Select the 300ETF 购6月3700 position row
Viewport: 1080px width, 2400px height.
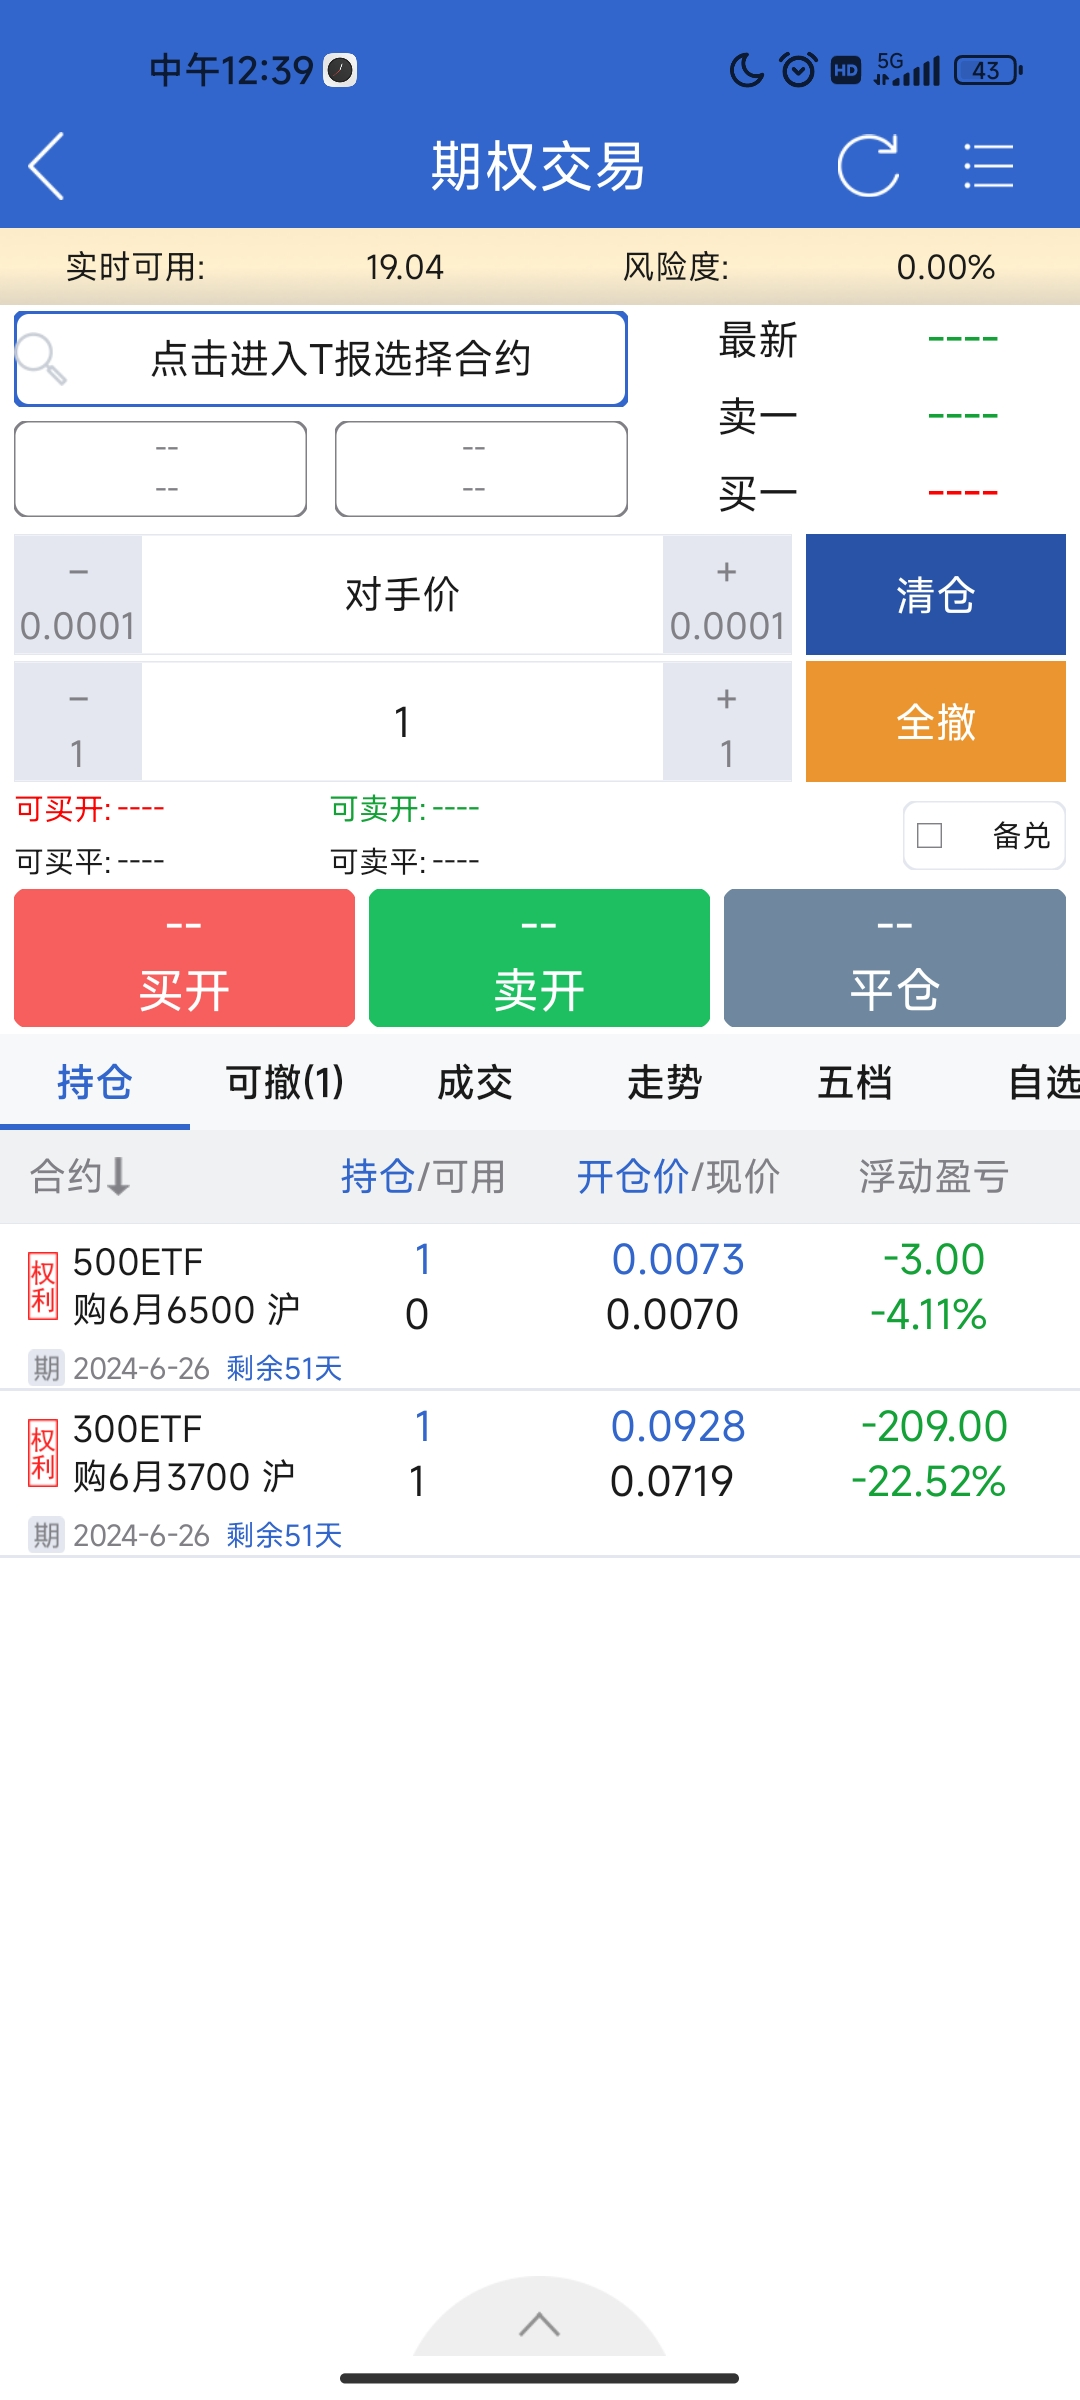(540, 1472)
